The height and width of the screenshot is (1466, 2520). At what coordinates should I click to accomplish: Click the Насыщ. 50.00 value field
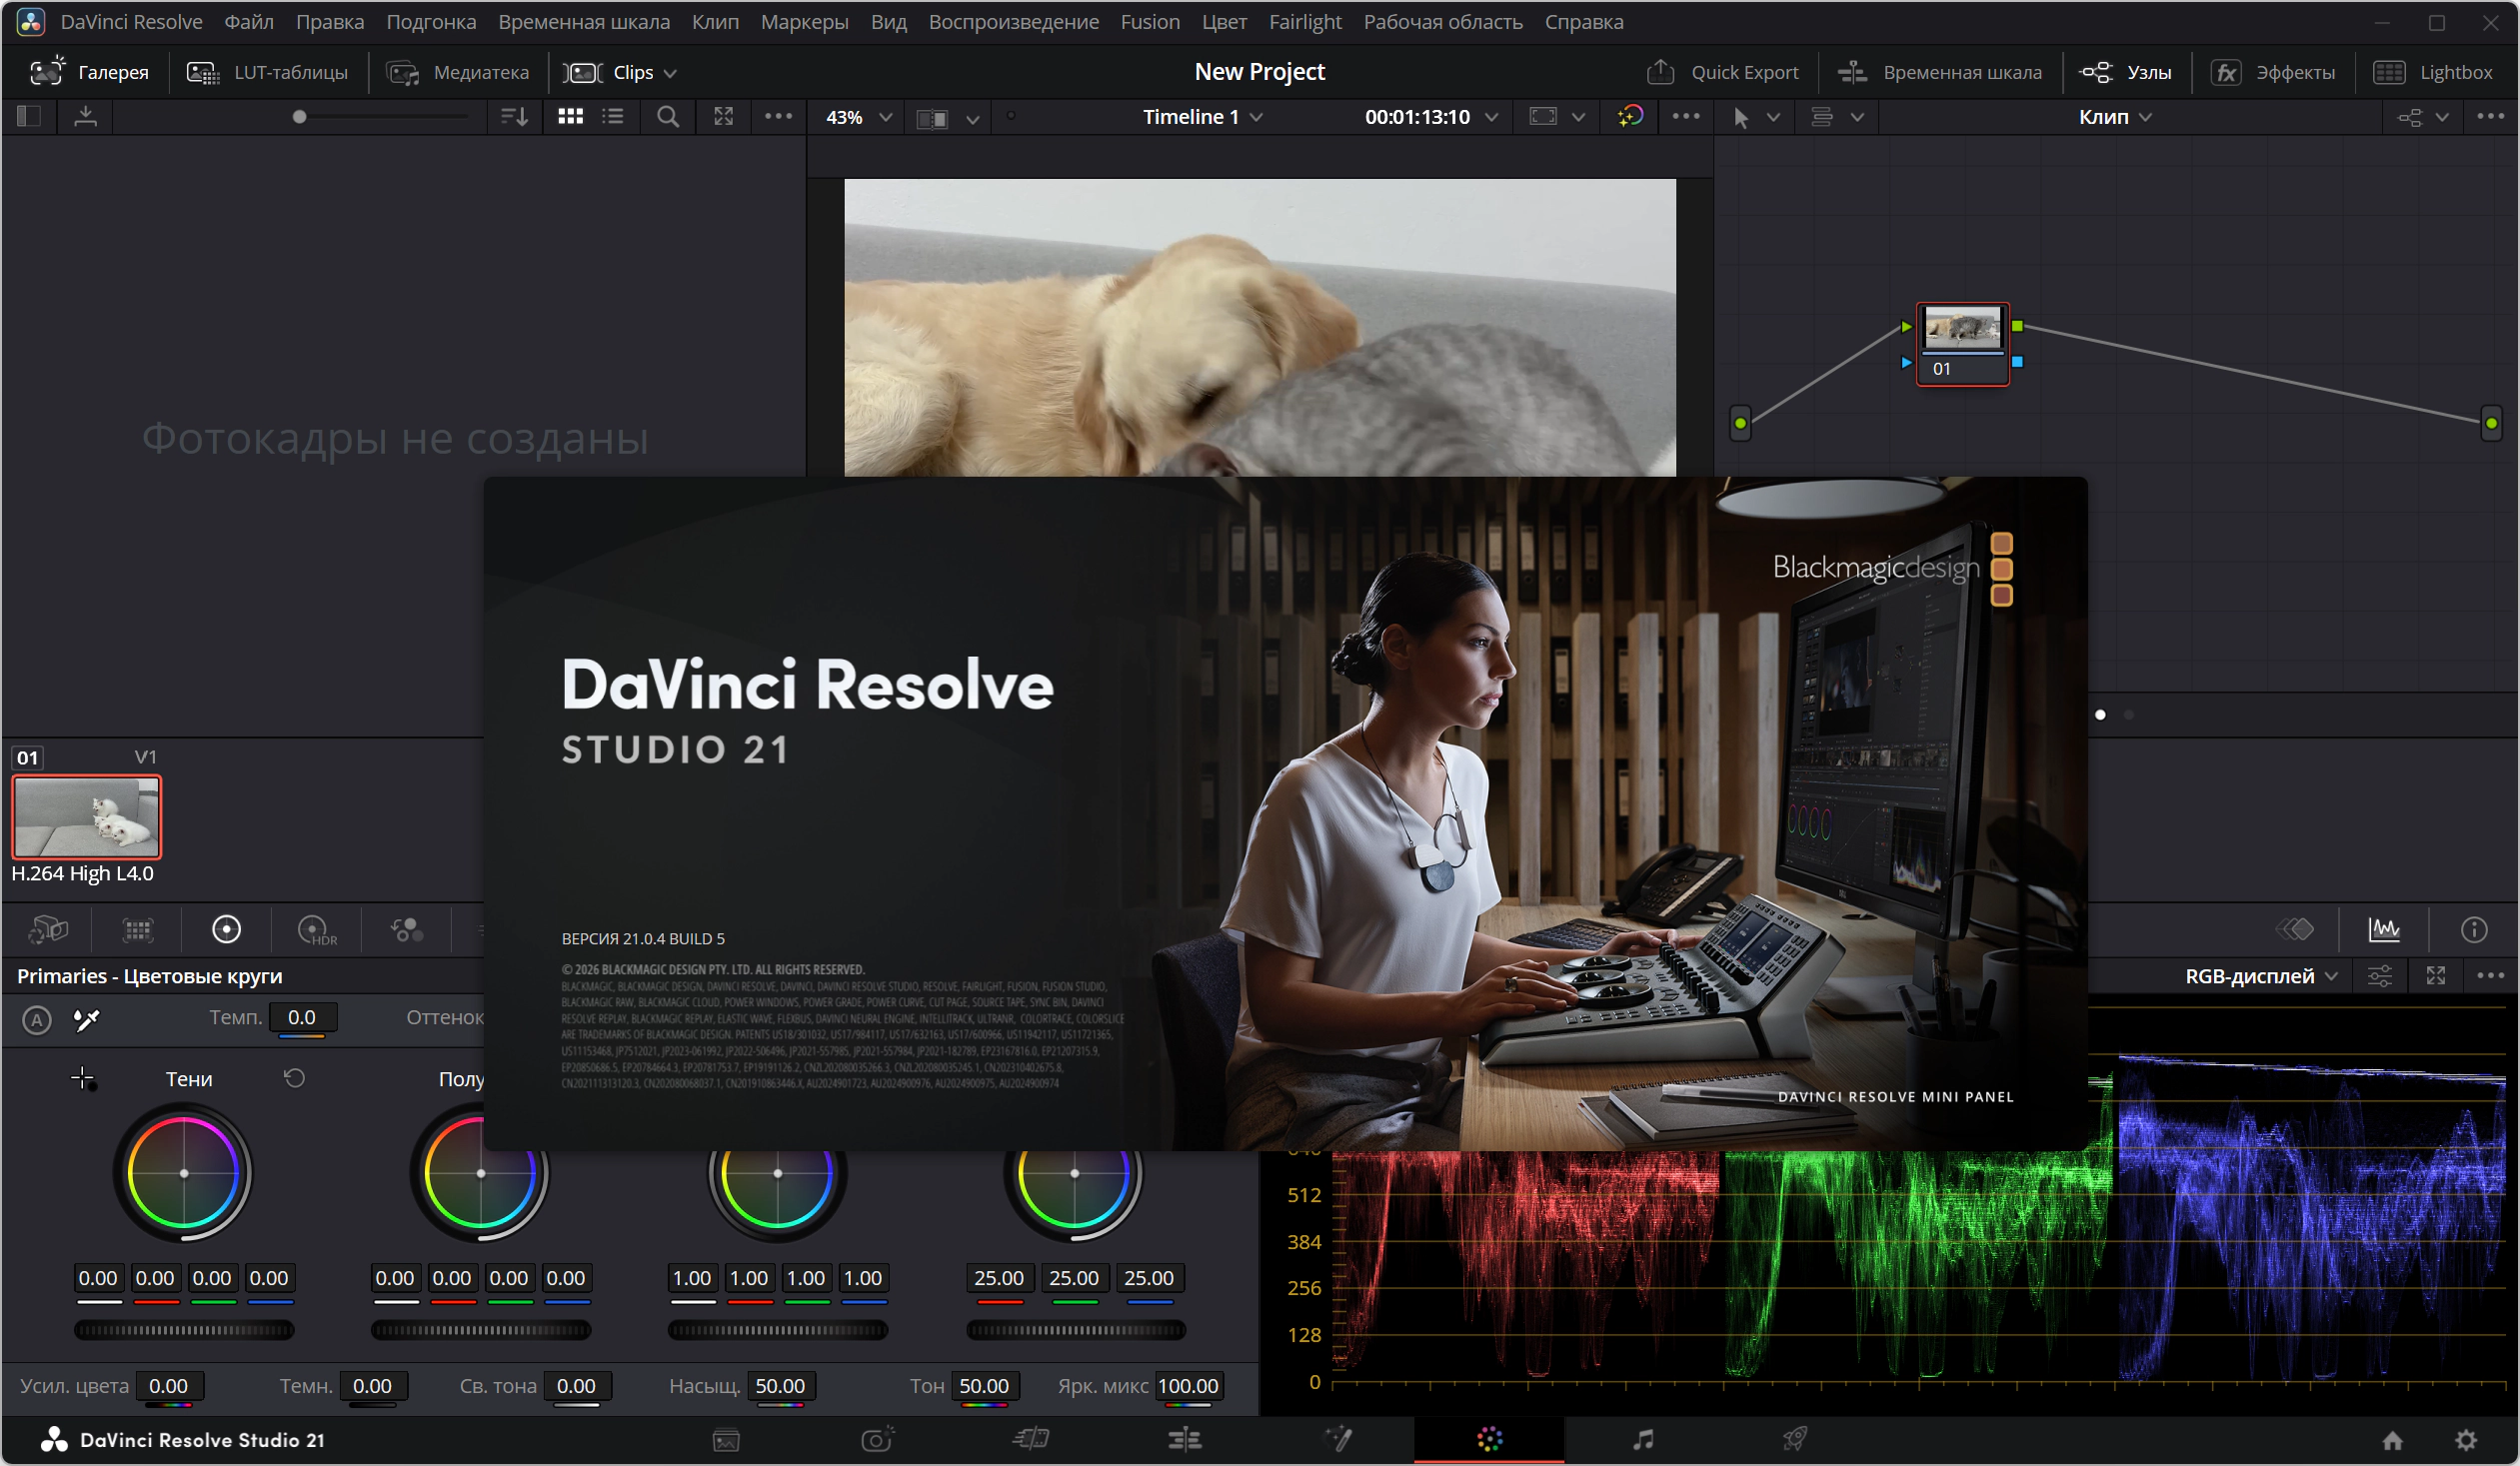[780, 1386]
